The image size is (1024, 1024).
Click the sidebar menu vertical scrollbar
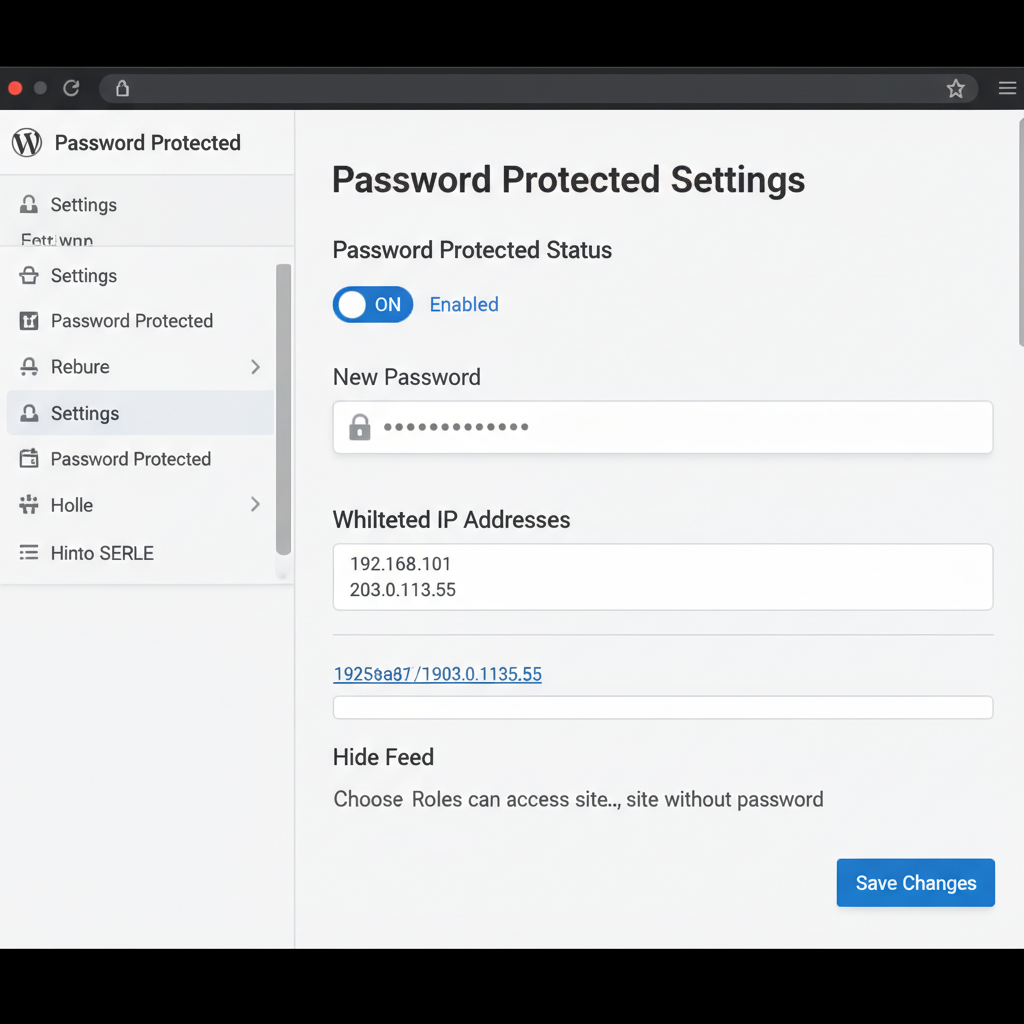[283, 410]
